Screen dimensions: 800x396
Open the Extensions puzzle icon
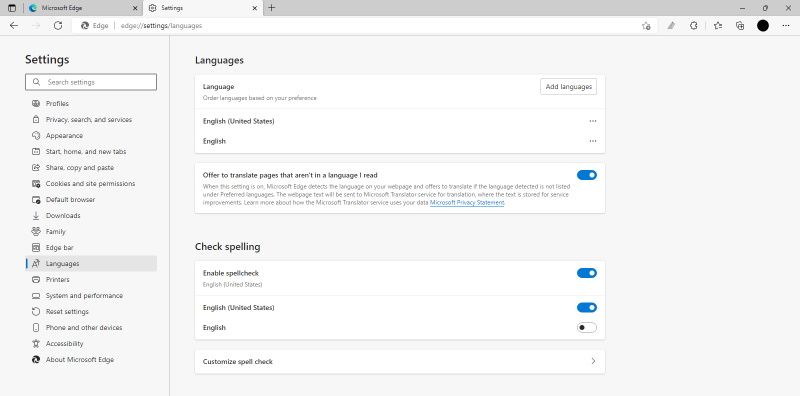[x=693, y=26]
